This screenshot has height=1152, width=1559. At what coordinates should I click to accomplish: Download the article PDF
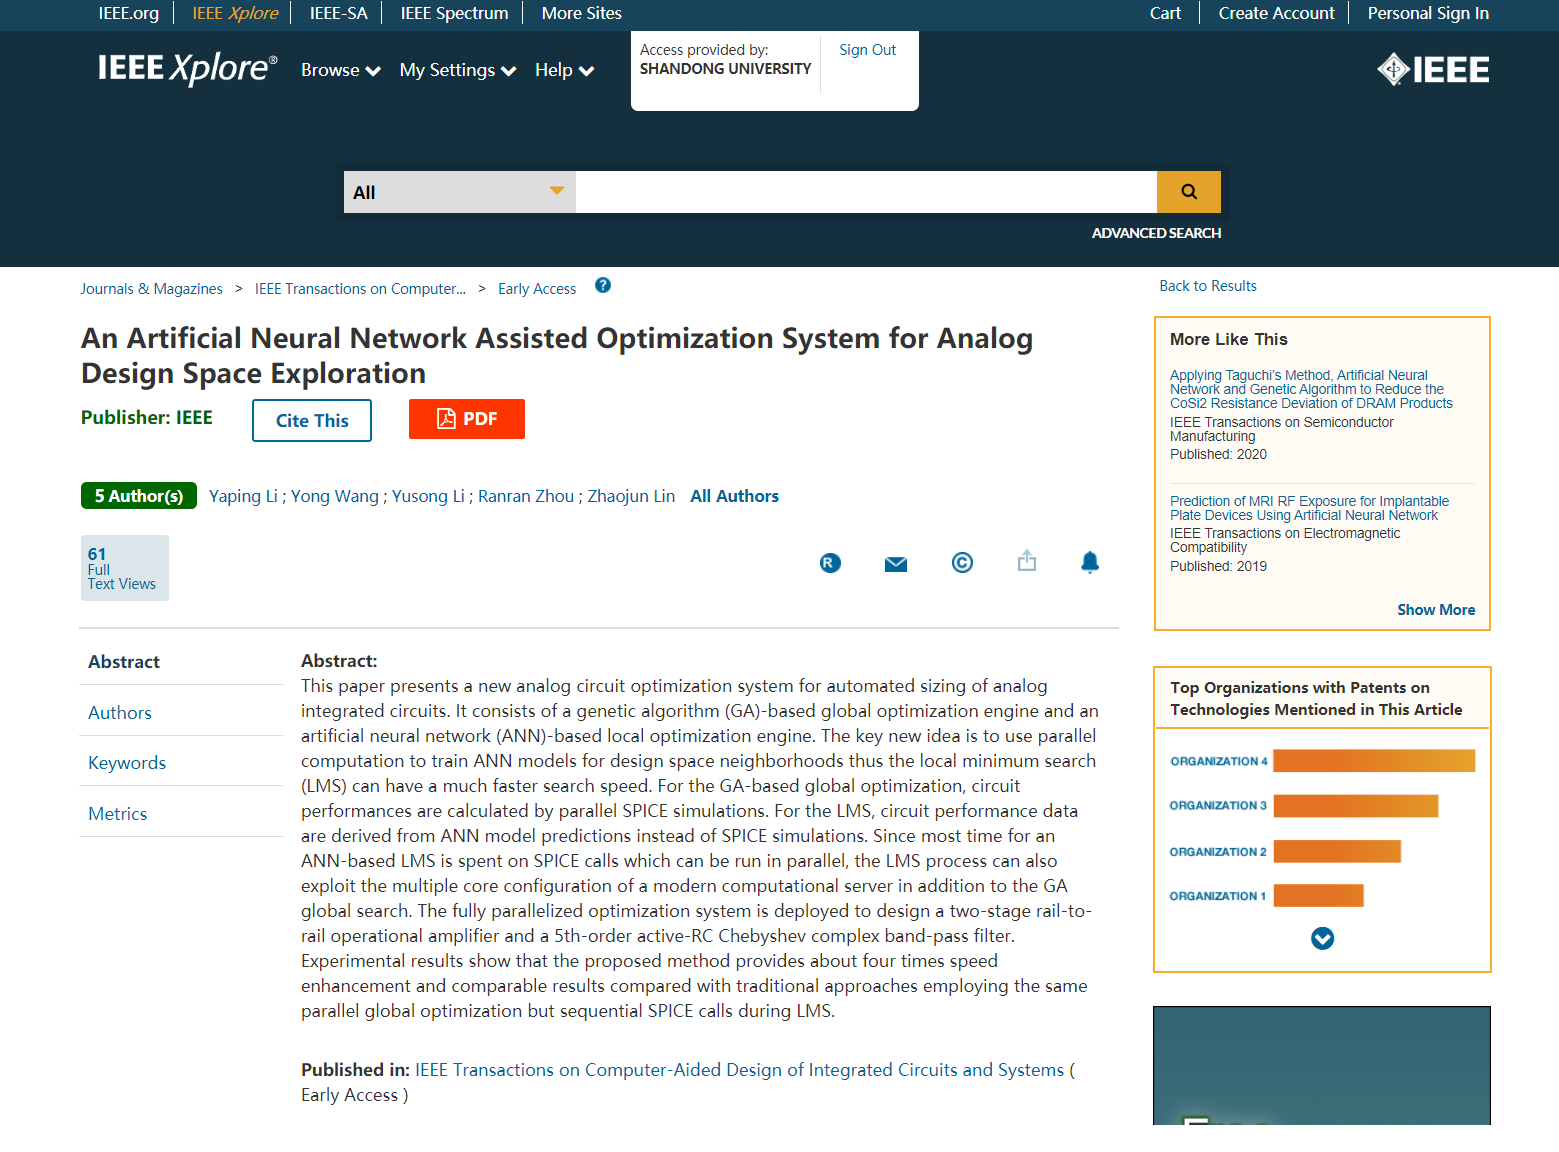[x=466, y=419]
